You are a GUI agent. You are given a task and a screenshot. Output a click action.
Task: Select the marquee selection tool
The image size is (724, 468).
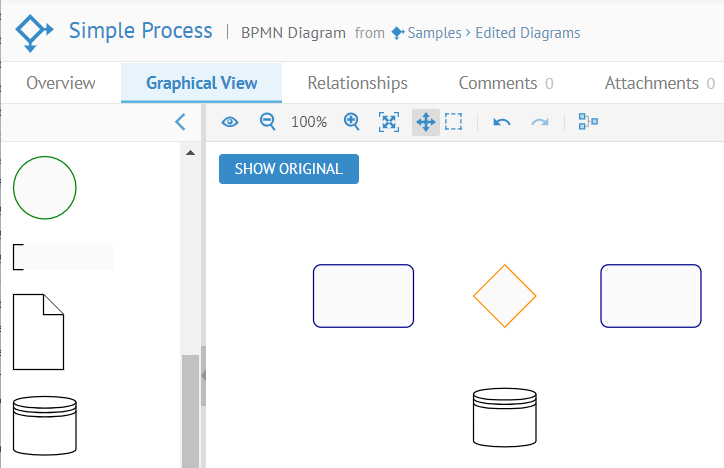tap(453, 122)
